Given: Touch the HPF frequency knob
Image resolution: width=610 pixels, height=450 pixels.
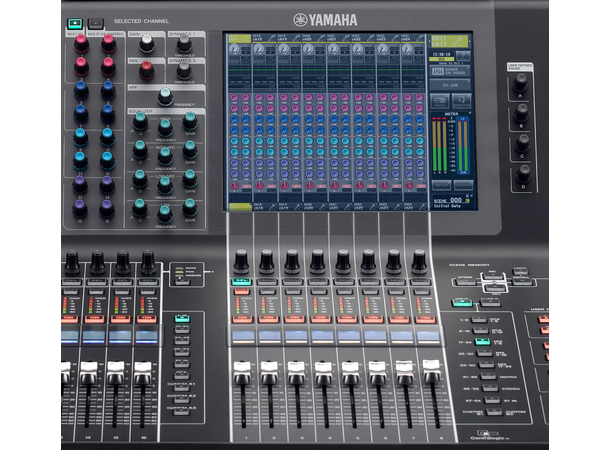Looking at the screenshot, I should (165, 97).
